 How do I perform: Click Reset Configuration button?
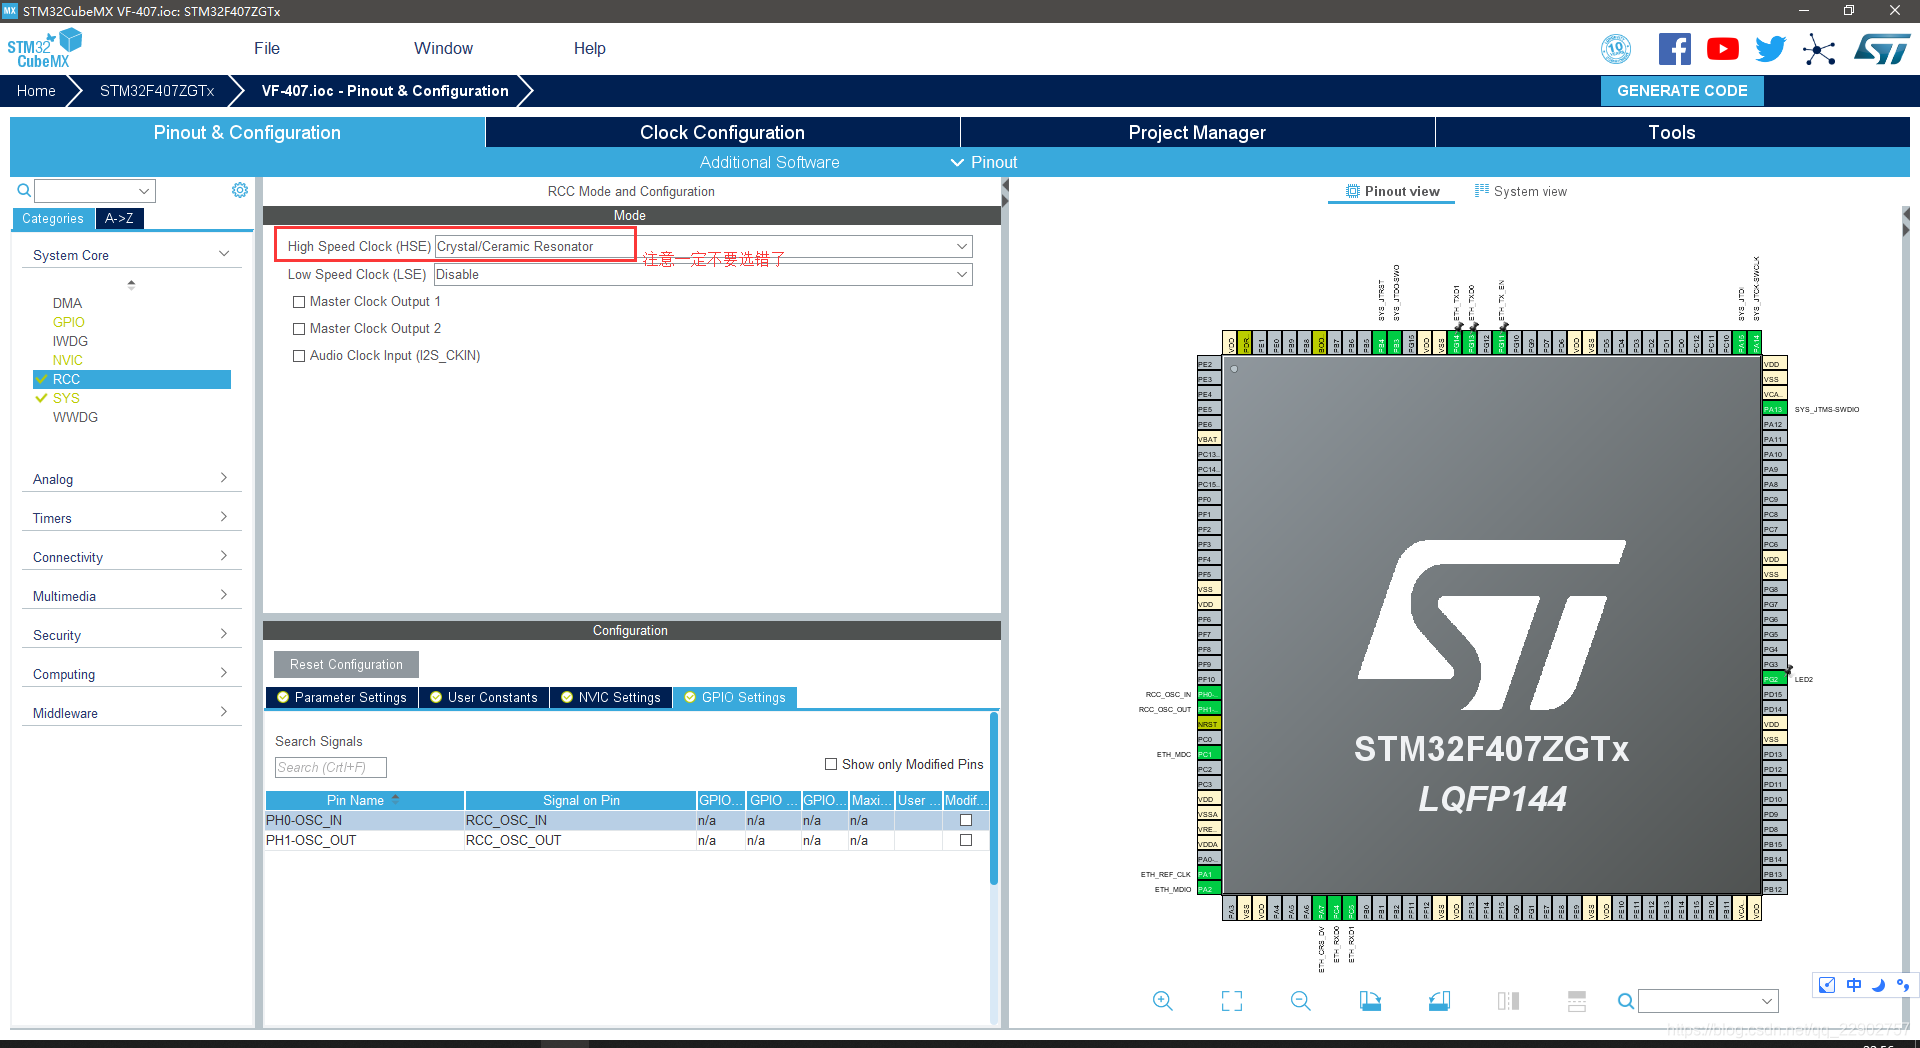346,664
